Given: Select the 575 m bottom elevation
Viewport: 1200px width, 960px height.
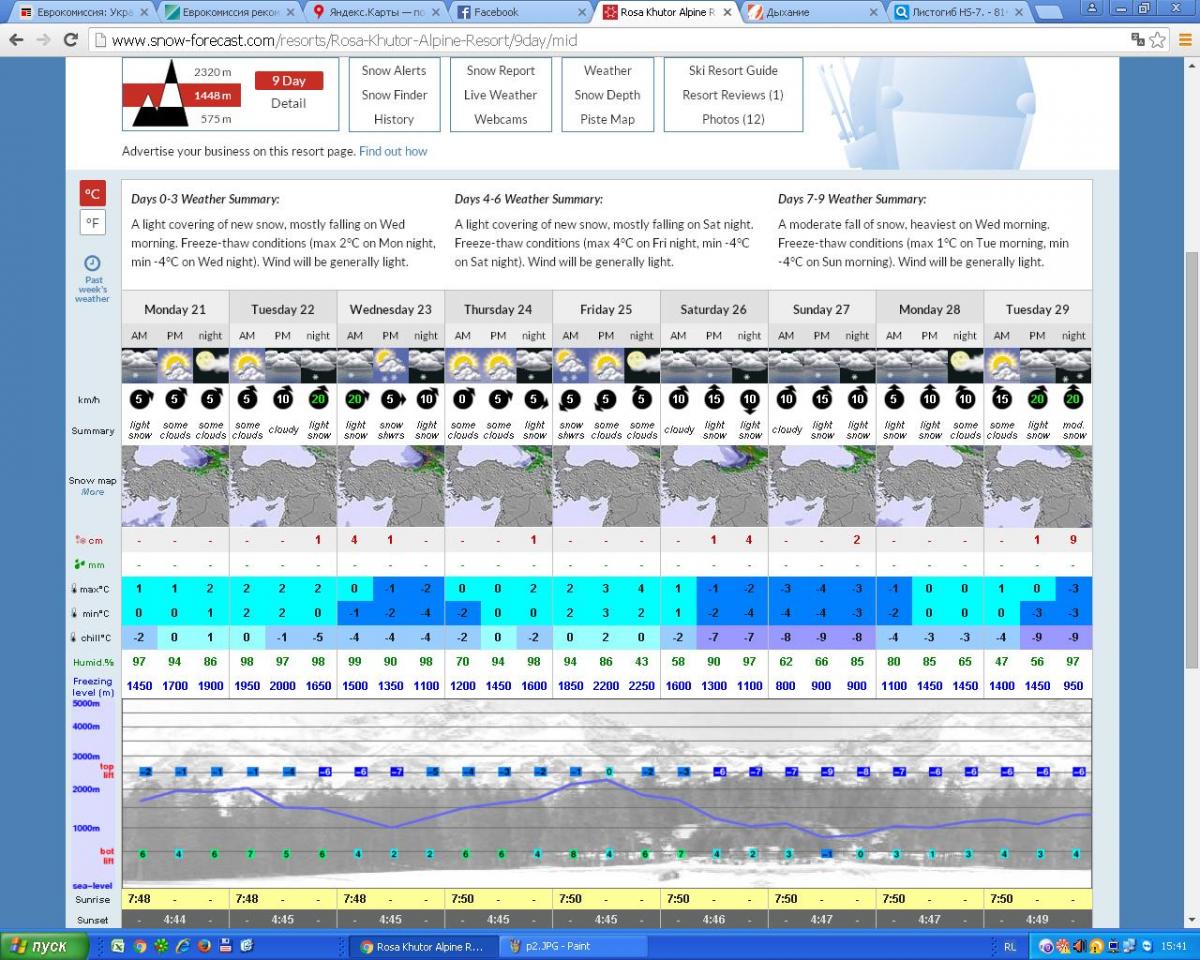Looking at the screenshot, I should tap(216, 119).
